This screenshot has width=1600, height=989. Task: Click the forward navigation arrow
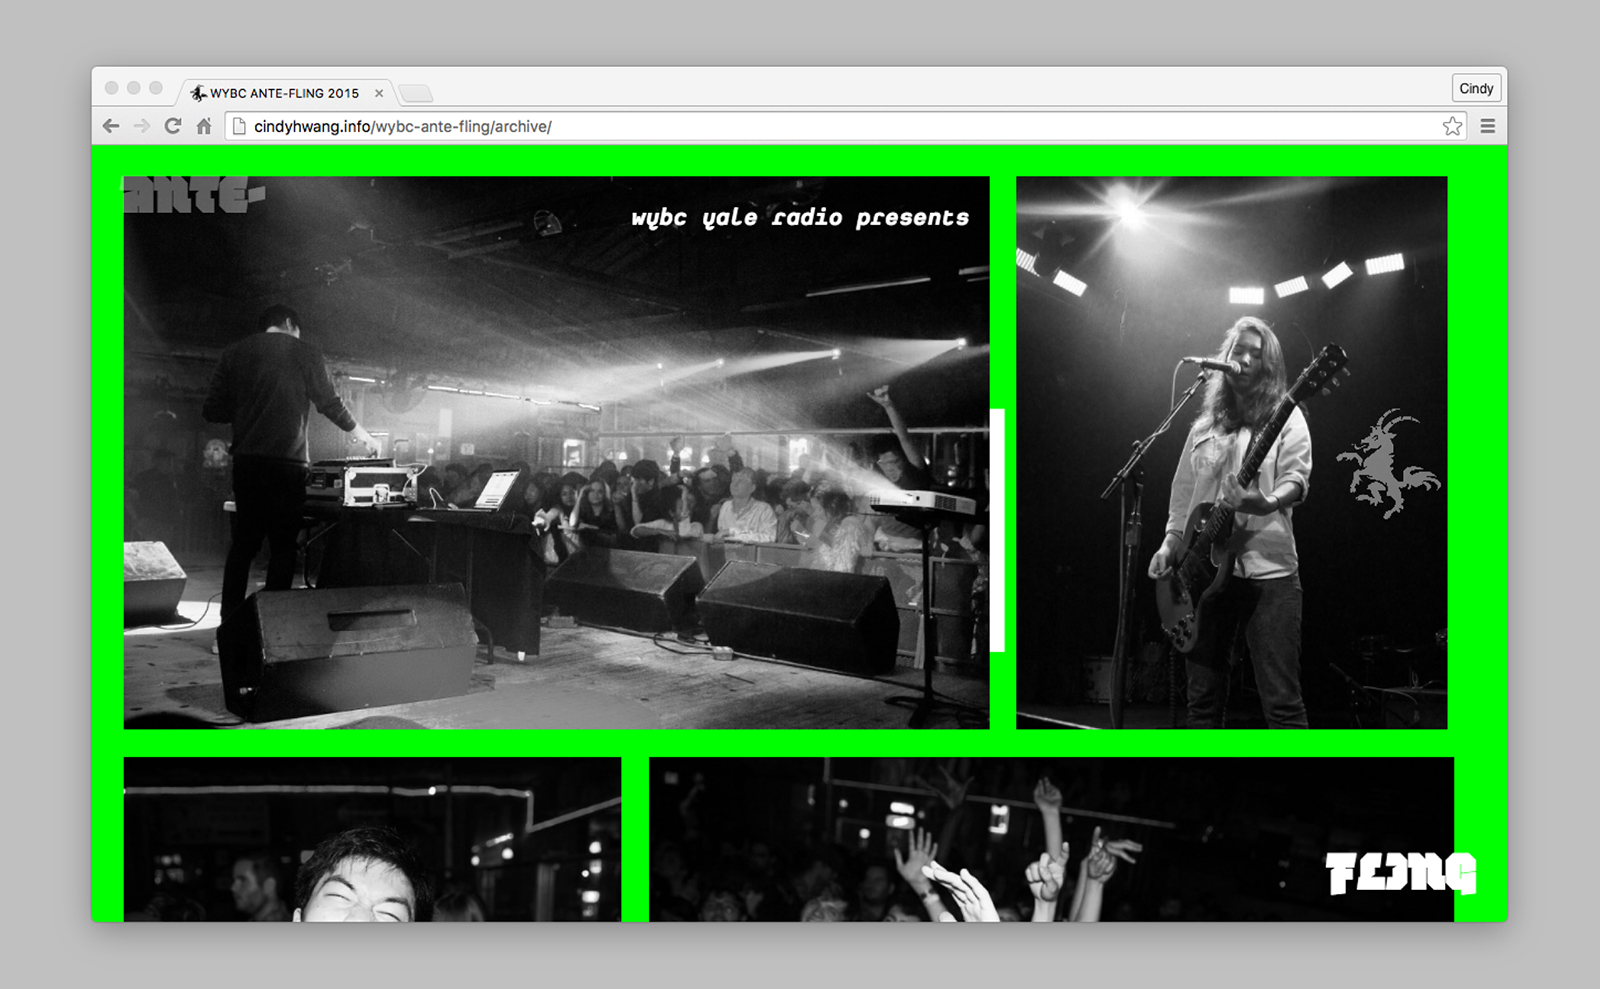[140, 126]
